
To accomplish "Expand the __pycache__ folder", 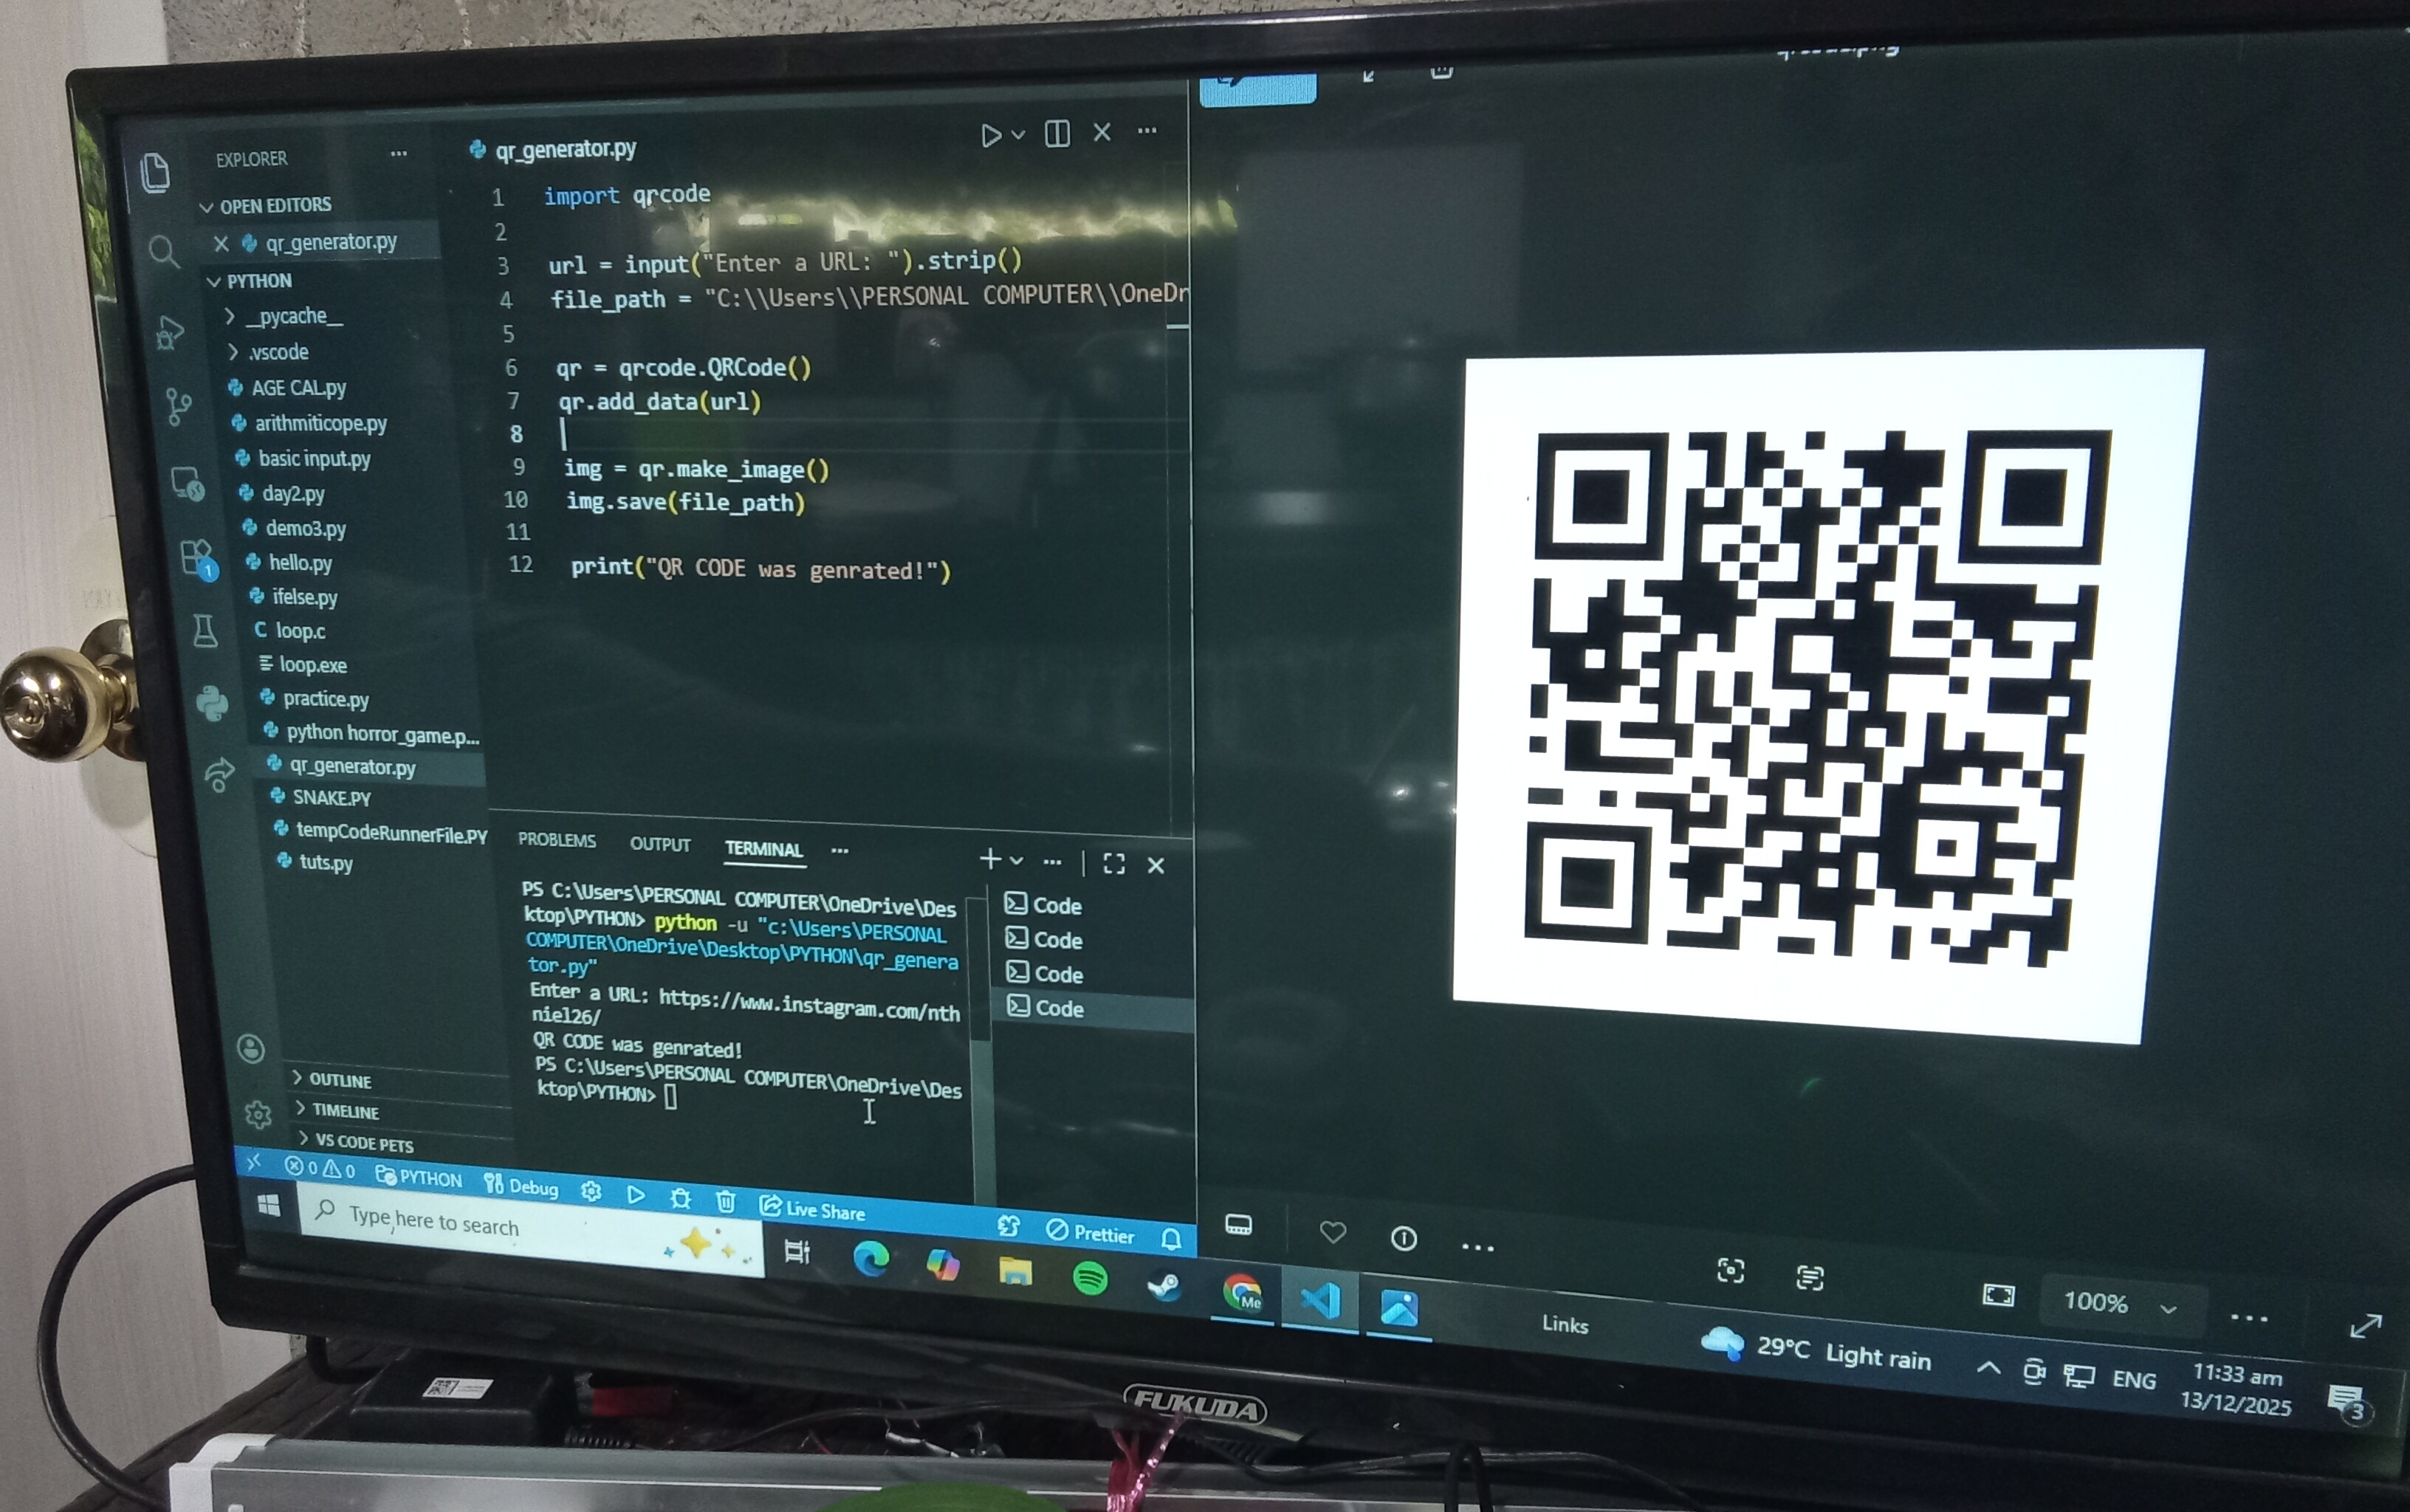I will 294,316.
